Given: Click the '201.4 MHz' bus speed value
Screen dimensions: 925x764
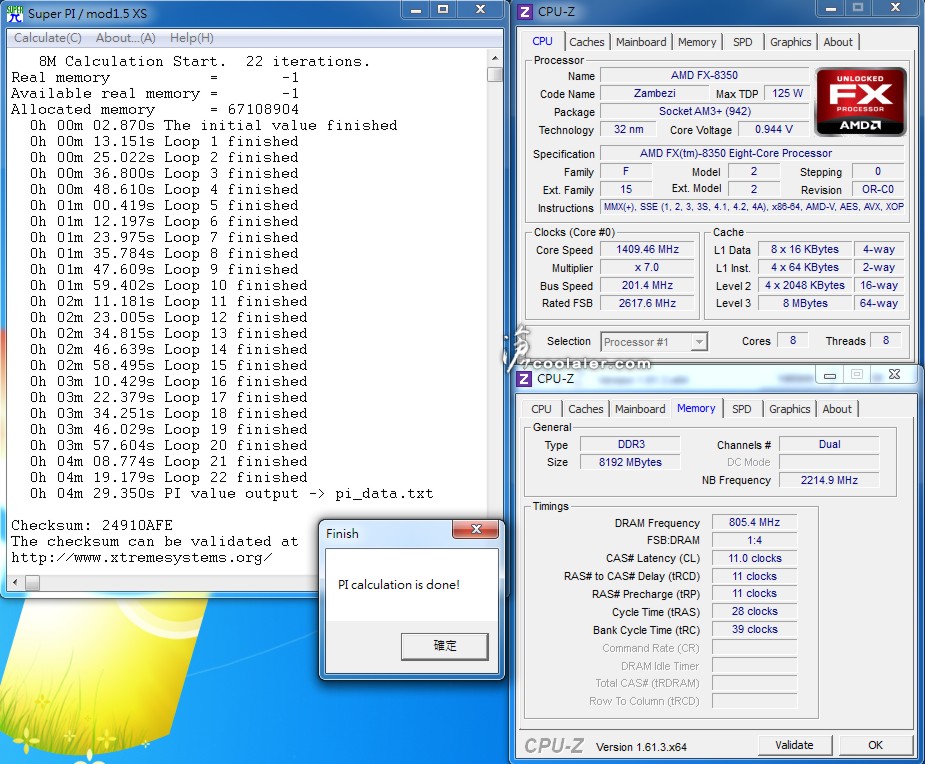Looking at the screenshot, I should coord(647,286).
